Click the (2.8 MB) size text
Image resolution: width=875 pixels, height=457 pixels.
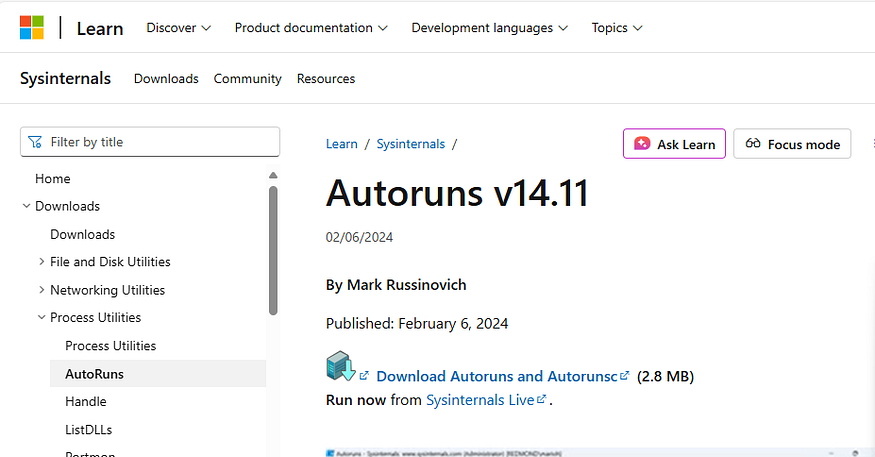pyautogui.click(x=665, y=376)
